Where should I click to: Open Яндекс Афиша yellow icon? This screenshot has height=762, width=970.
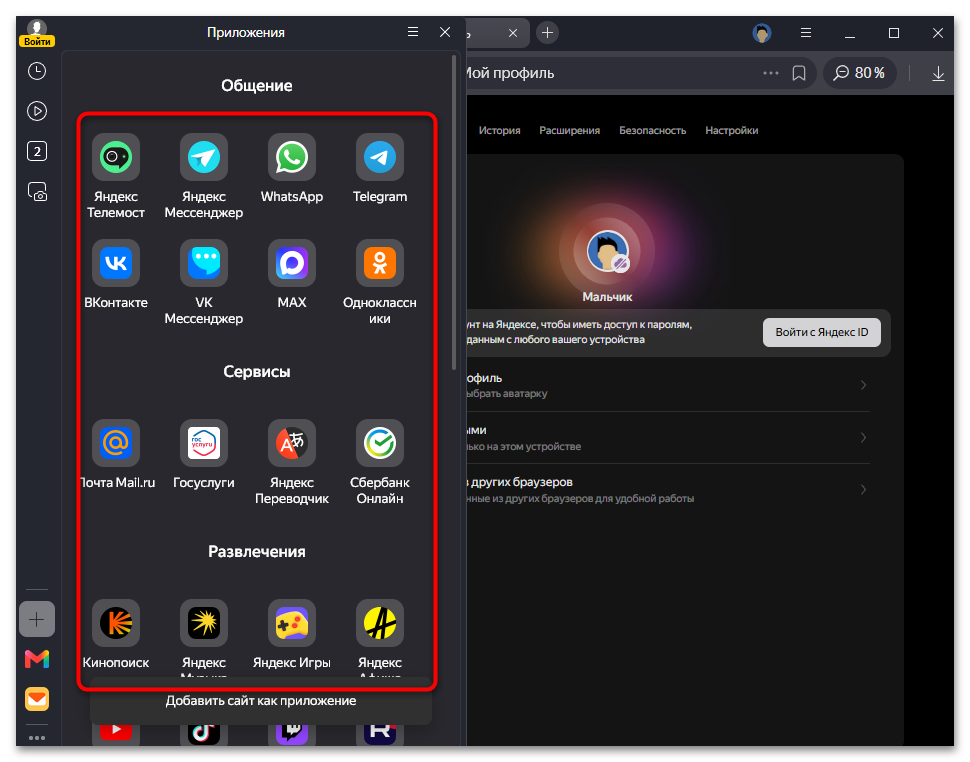coord(379,623)
